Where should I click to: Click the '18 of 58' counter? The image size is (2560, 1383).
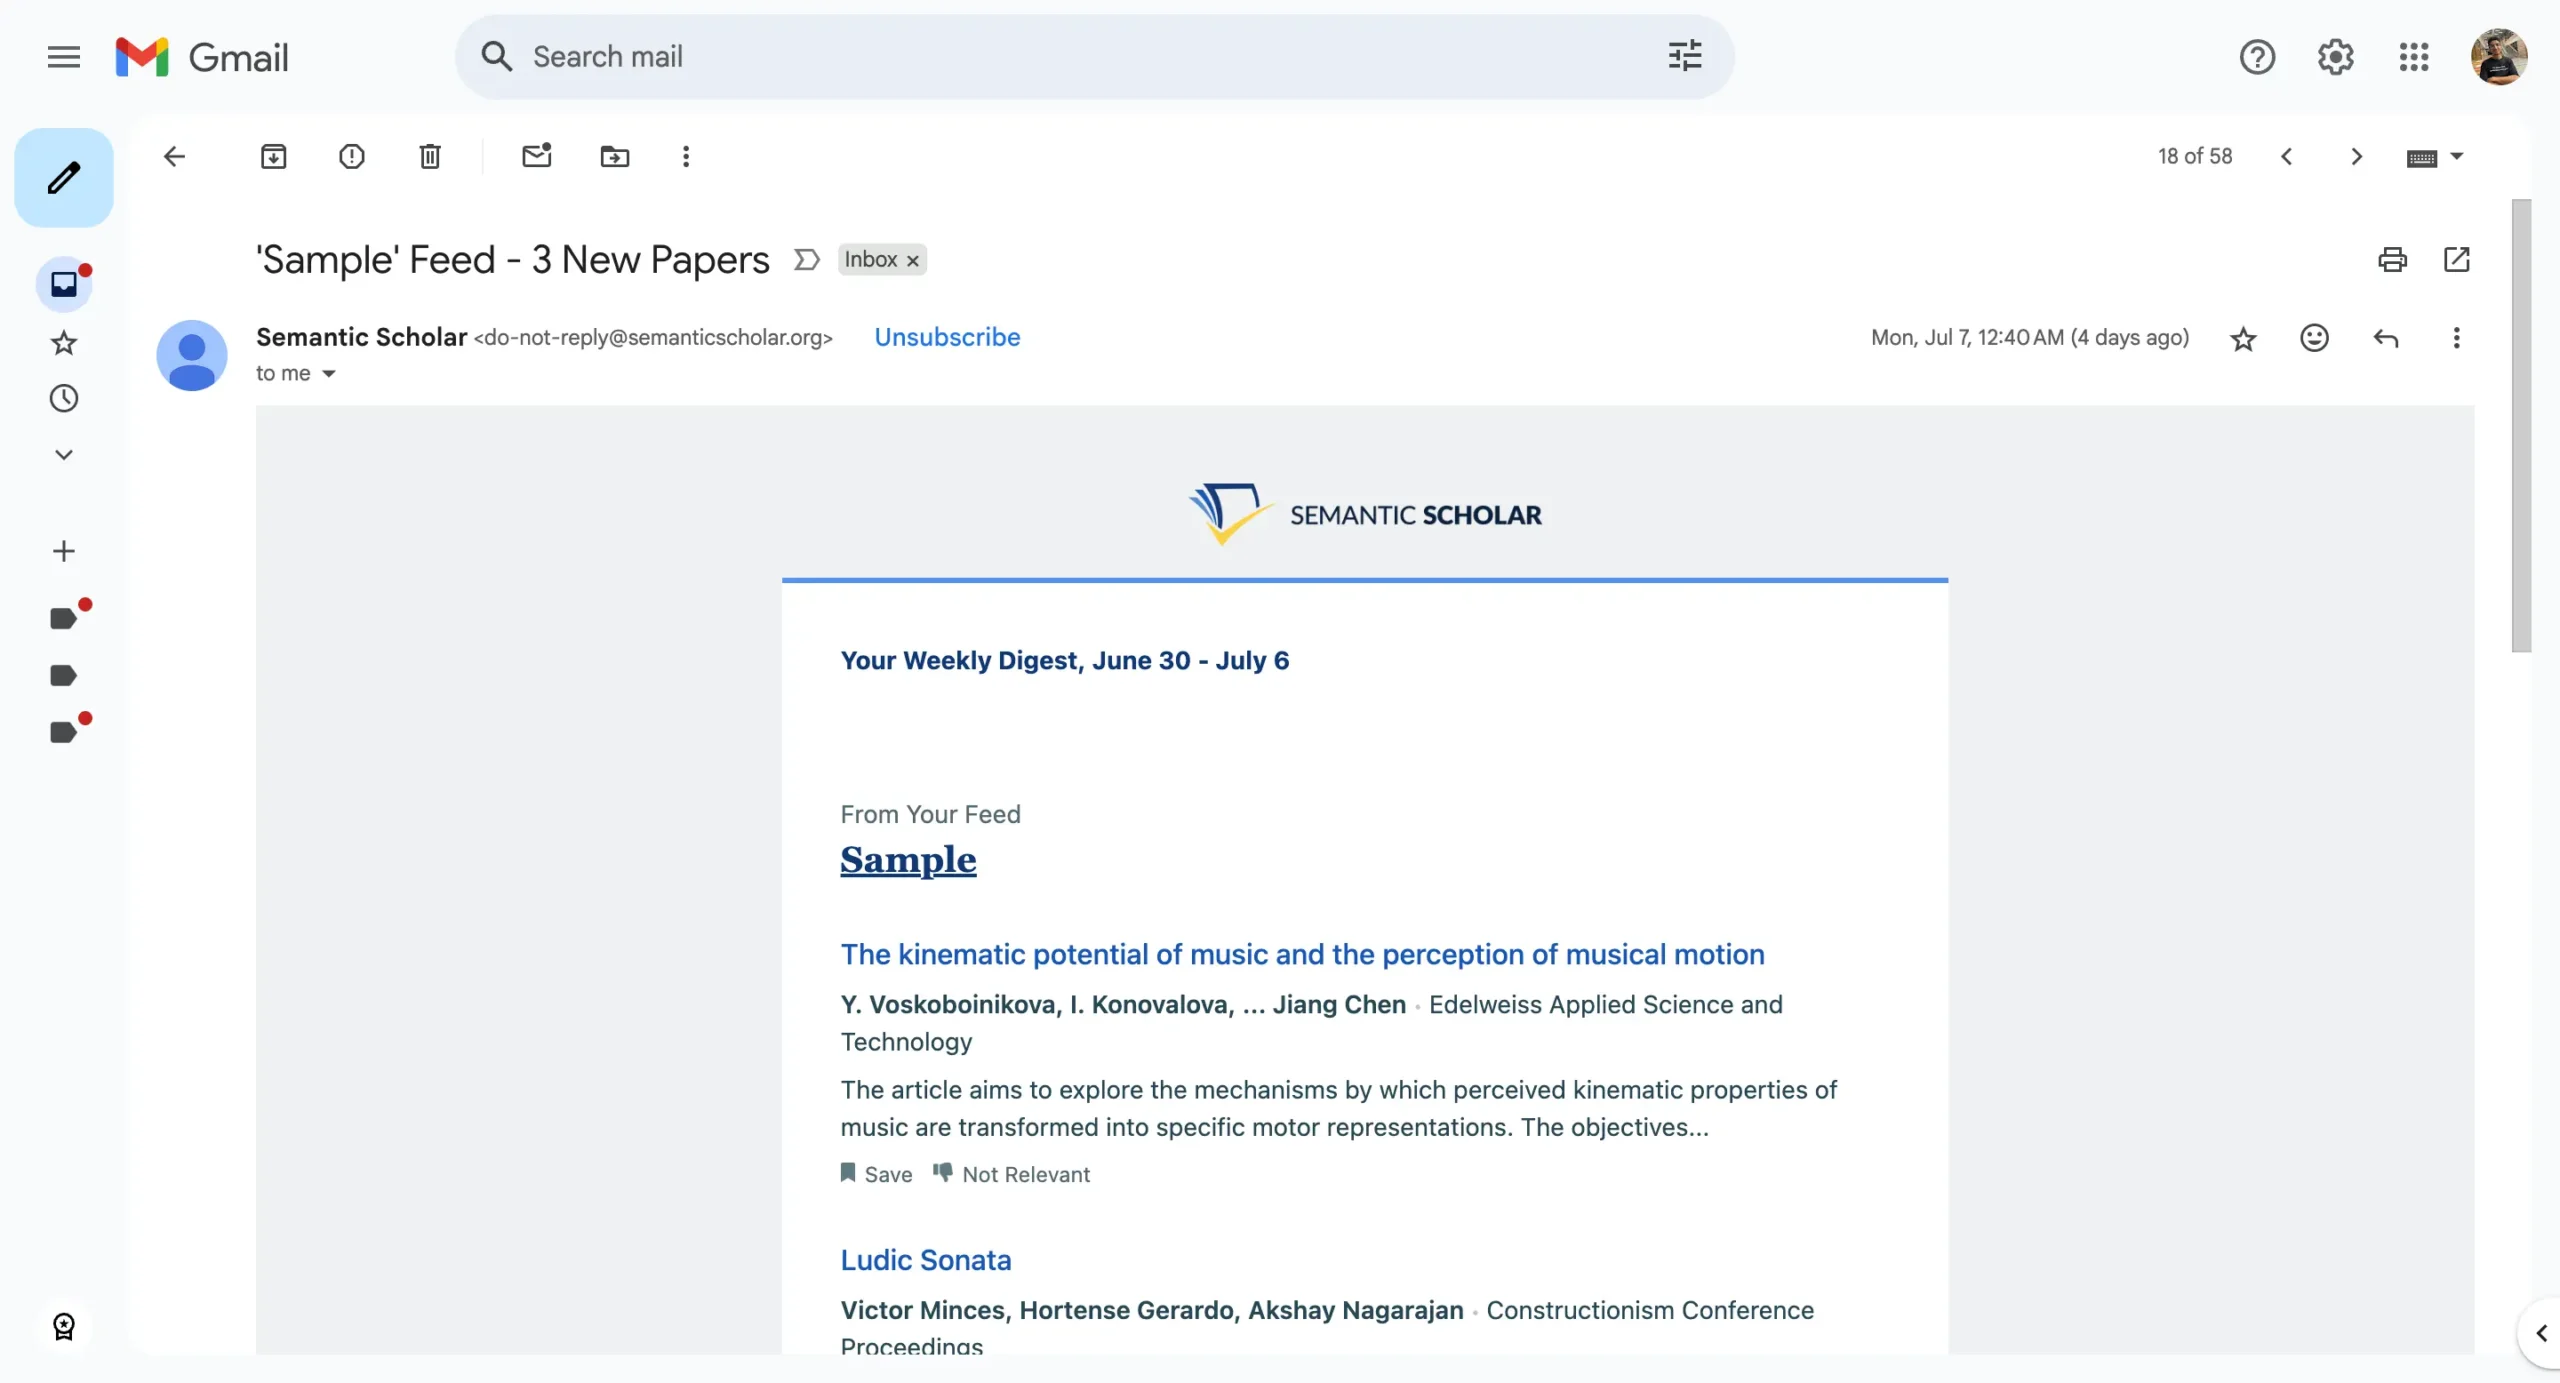coord(2195,156)
